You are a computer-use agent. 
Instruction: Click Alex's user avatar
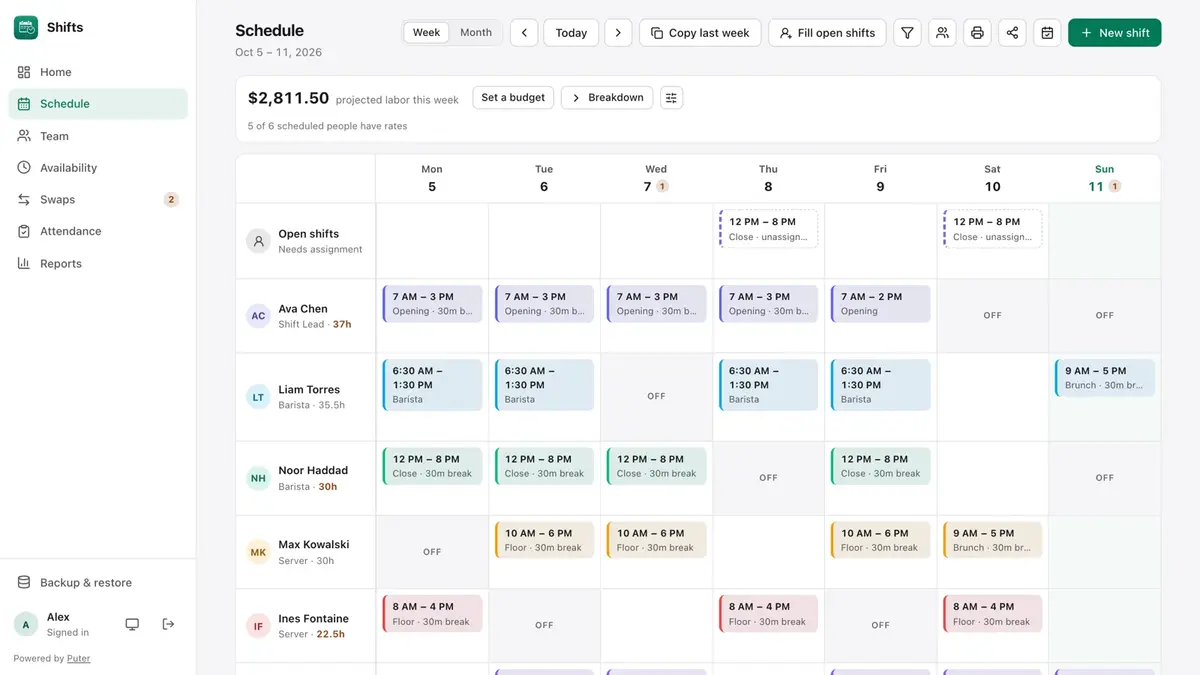point(26,624)
